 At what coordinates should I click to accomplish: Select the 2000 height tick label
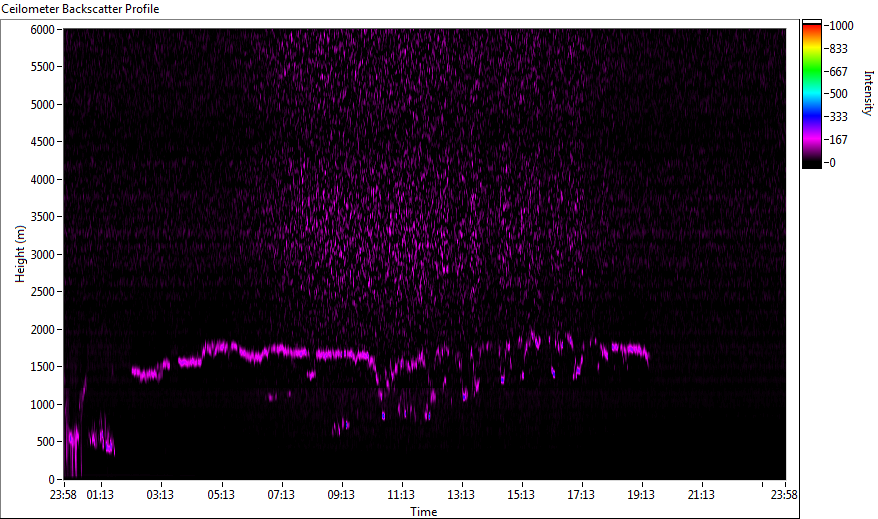point(43,330)
